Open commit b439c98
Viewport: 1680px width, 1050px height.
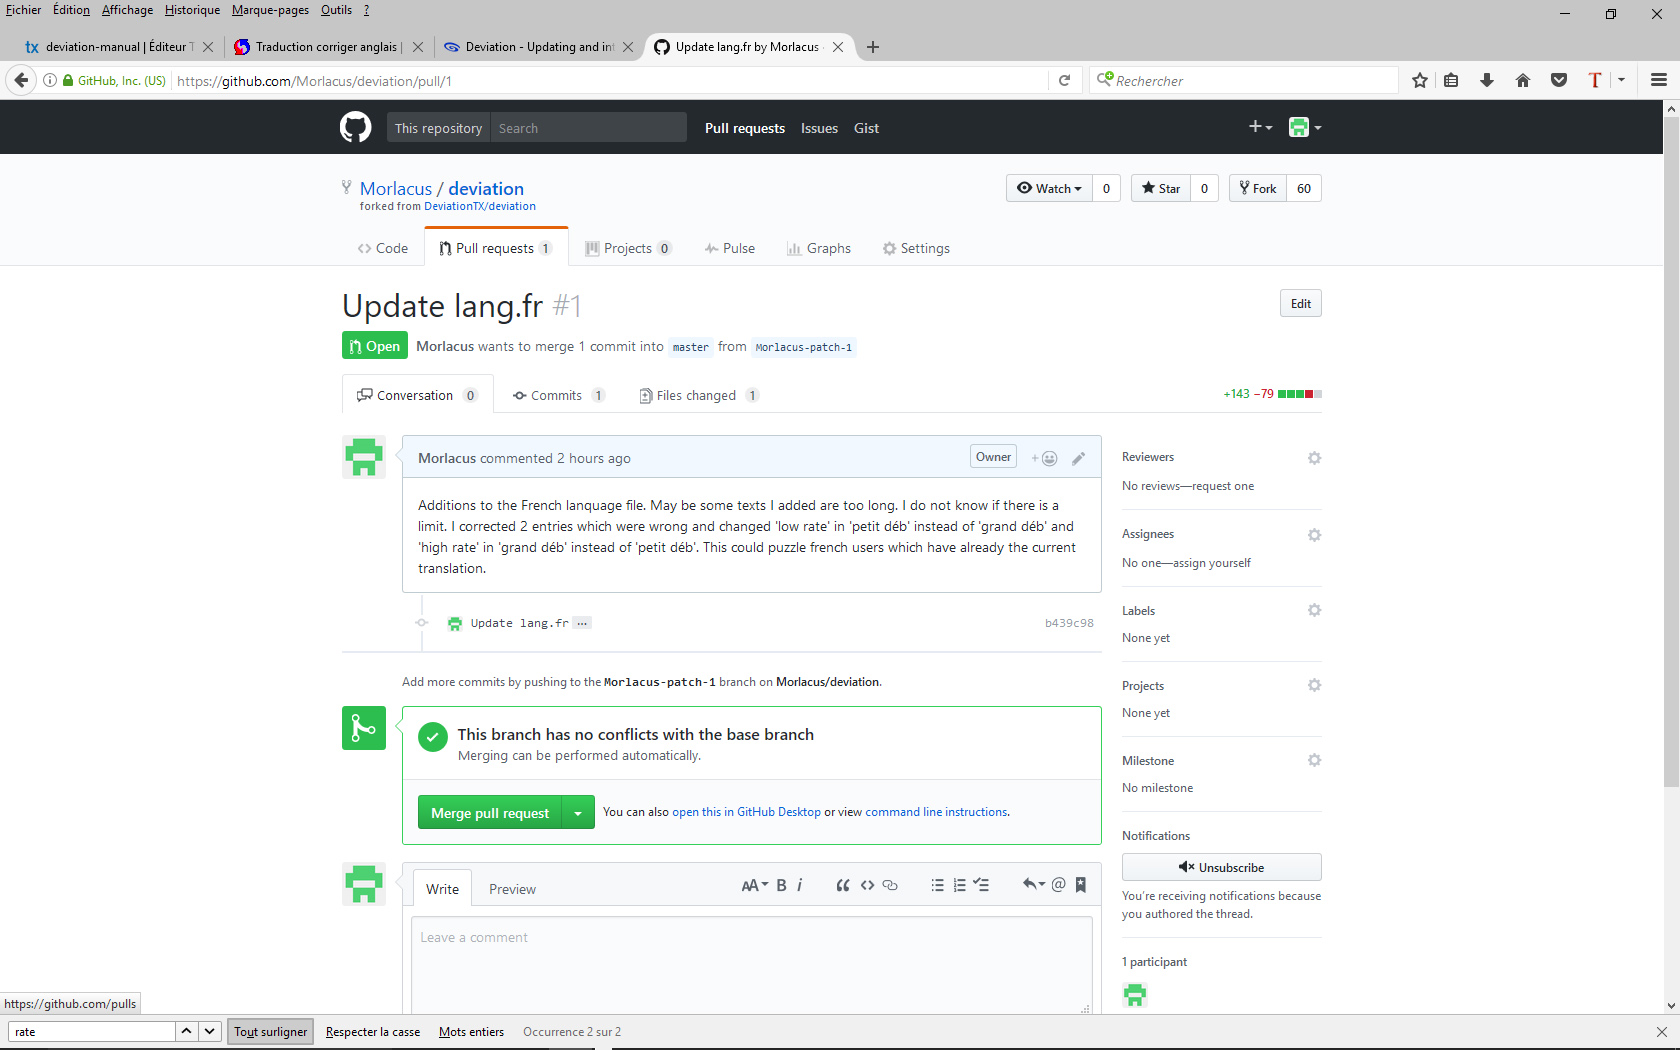click(1069, 623)
